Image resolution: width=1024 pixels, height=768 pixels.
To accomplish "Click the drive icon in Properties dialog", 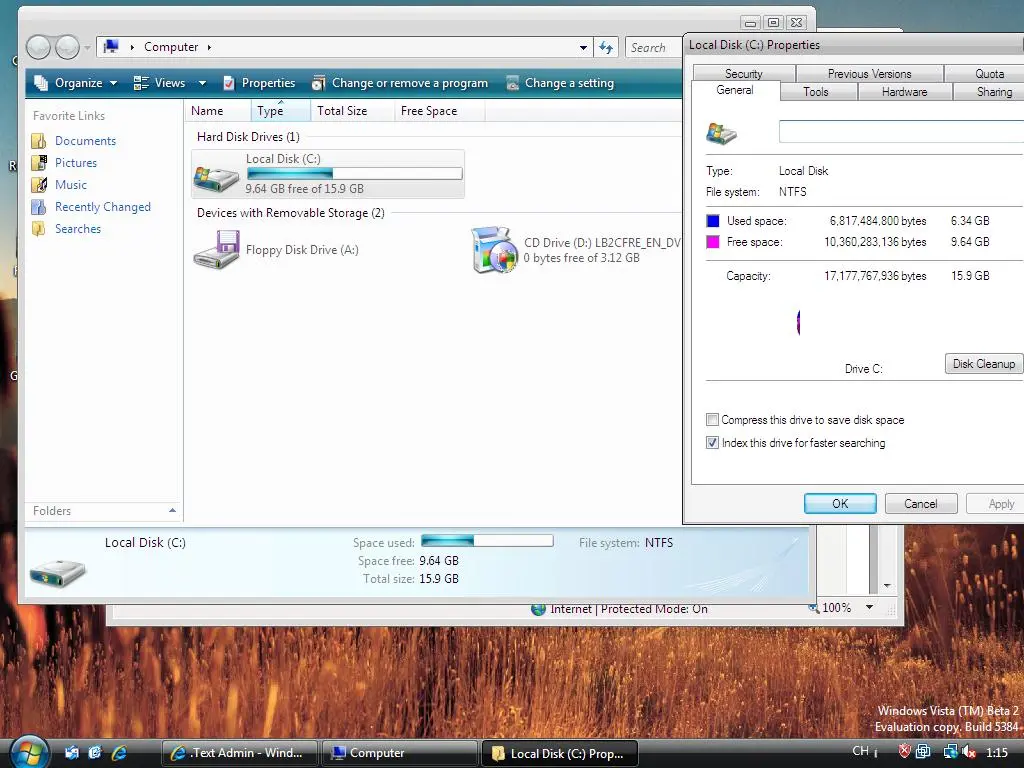I will coord(722,133).
